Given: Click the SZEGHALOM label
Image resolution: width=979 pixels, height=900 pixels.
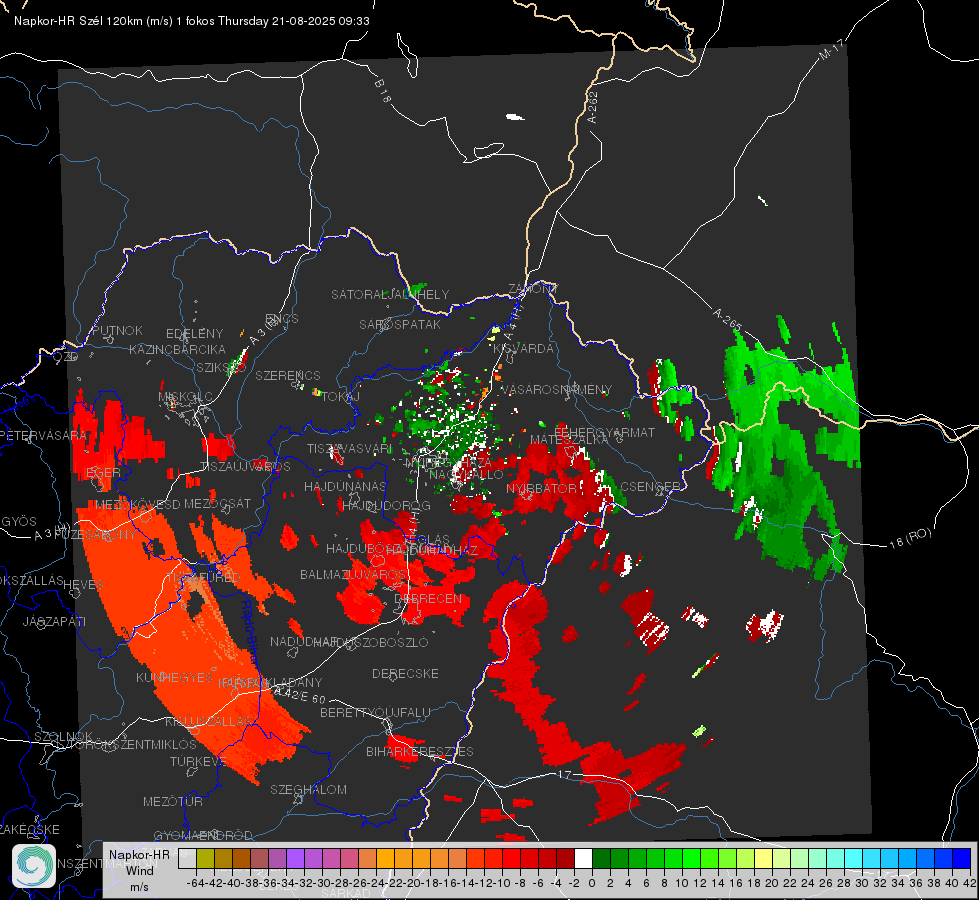Looking at the screenshot, I should (x=308, y=789).
